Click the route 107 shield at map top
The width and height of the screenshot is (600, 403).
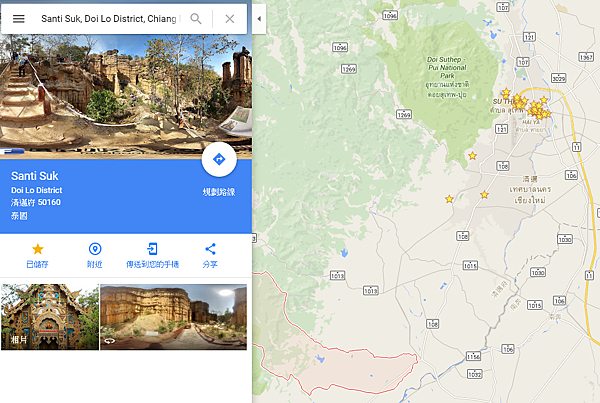(503, 7)
